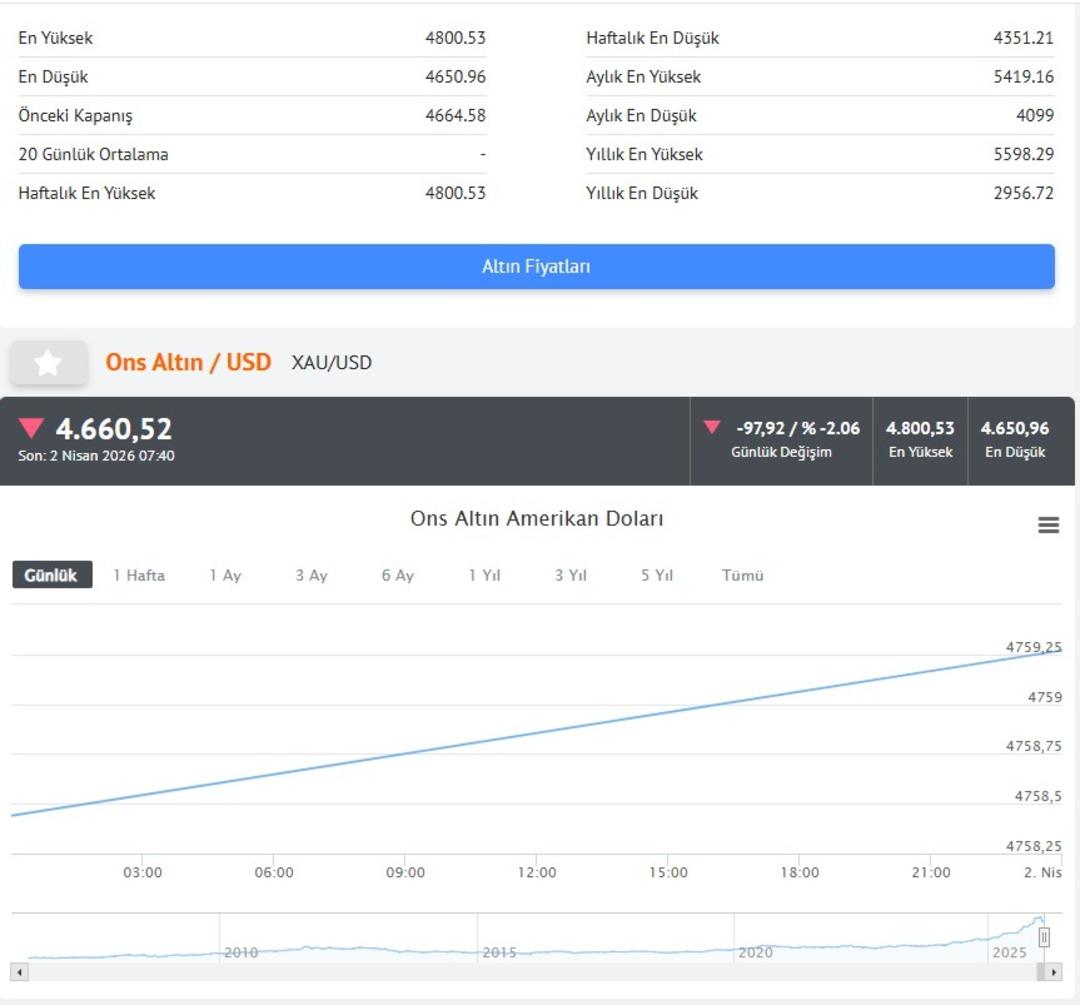Click the navigator scrollbar left arrow
This screenshot has height=1005, width=1080.
[19, 972]
